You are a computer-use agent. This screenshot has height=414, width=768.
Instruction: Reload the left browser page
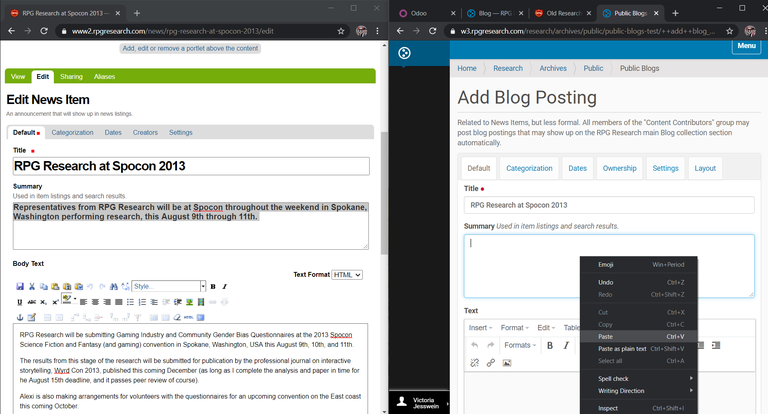(x=44, y=31)
